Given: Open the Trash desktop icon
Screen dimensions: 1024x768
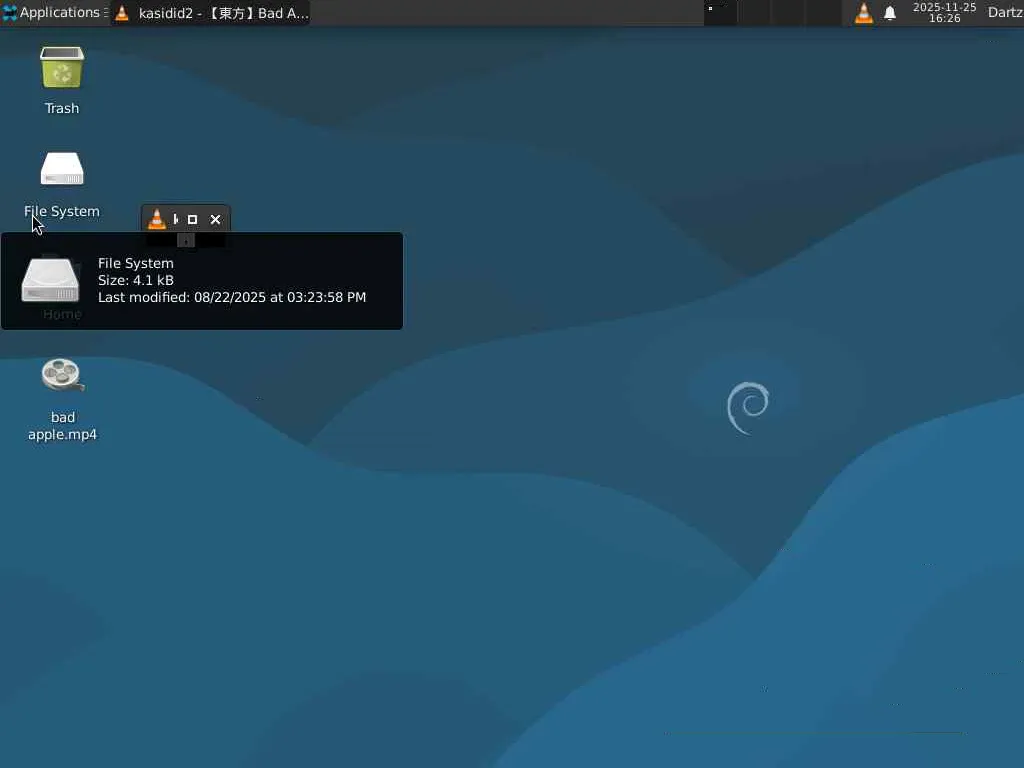Looking at the screenshot, I should coord(62,80).
